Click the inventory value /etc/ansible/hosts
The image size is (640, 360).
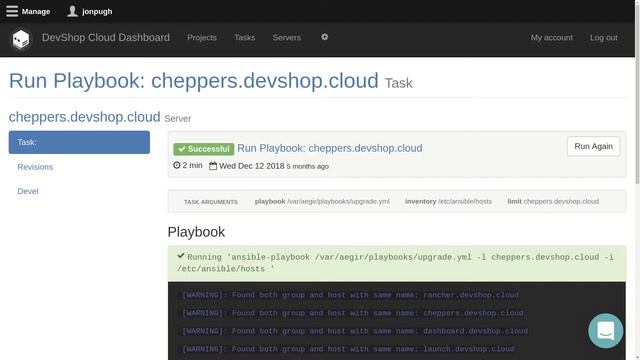pyautogui.click(x=465, y=201)
